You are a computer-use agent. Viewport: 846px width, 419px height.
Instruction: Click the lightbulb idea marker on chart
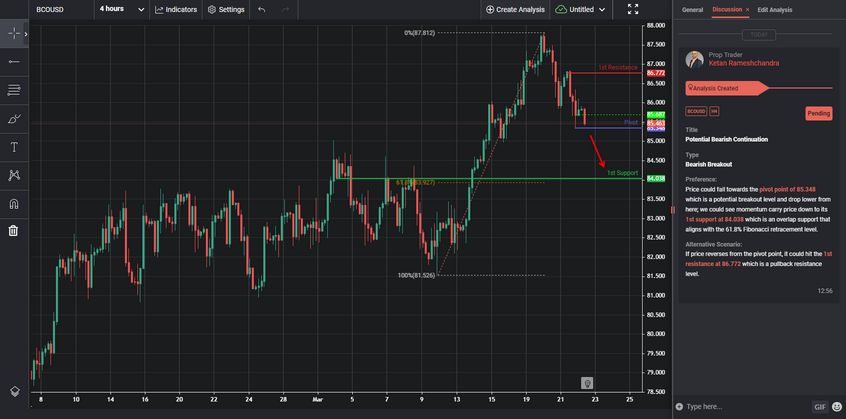point(588,383)
